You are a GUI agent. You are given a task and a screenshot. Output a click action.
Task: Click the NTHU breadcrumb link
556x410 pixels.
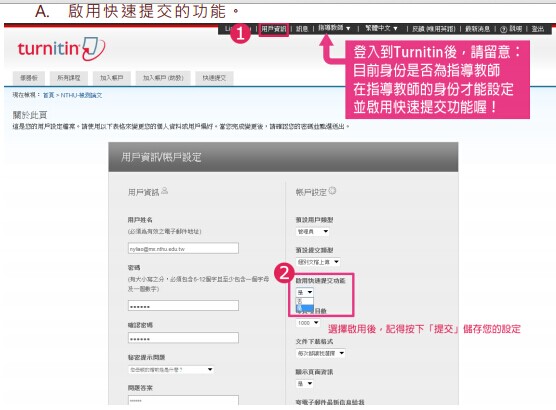81,95
